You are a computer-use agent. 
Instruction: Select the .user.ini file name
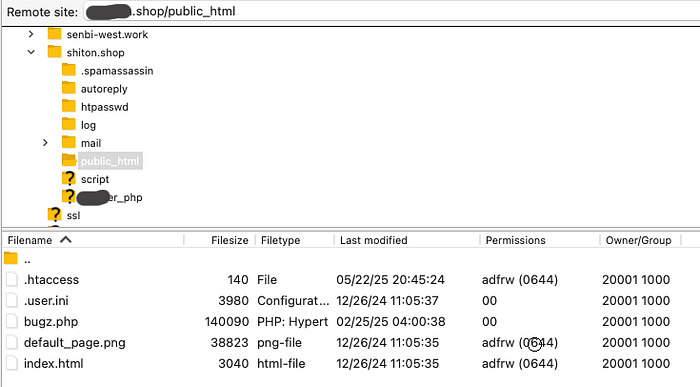point(46,301)
